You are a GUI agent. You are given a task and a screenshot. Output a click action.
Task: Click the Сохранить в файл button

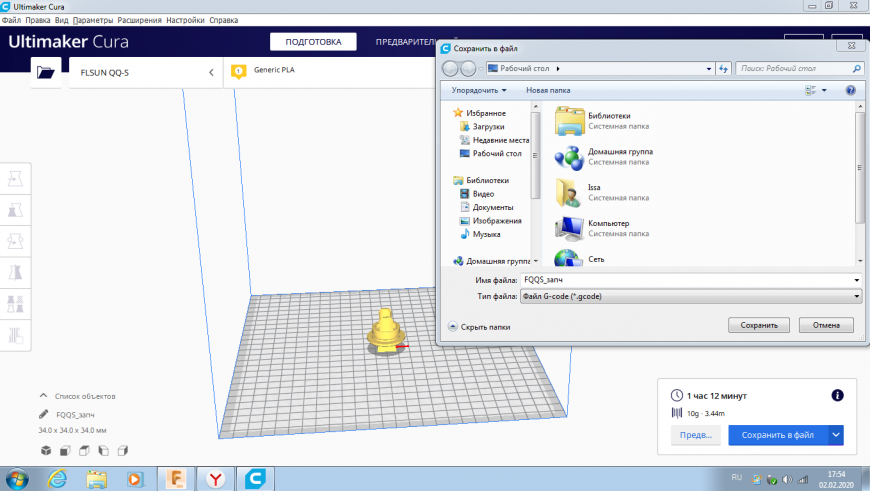coord(778,435)
